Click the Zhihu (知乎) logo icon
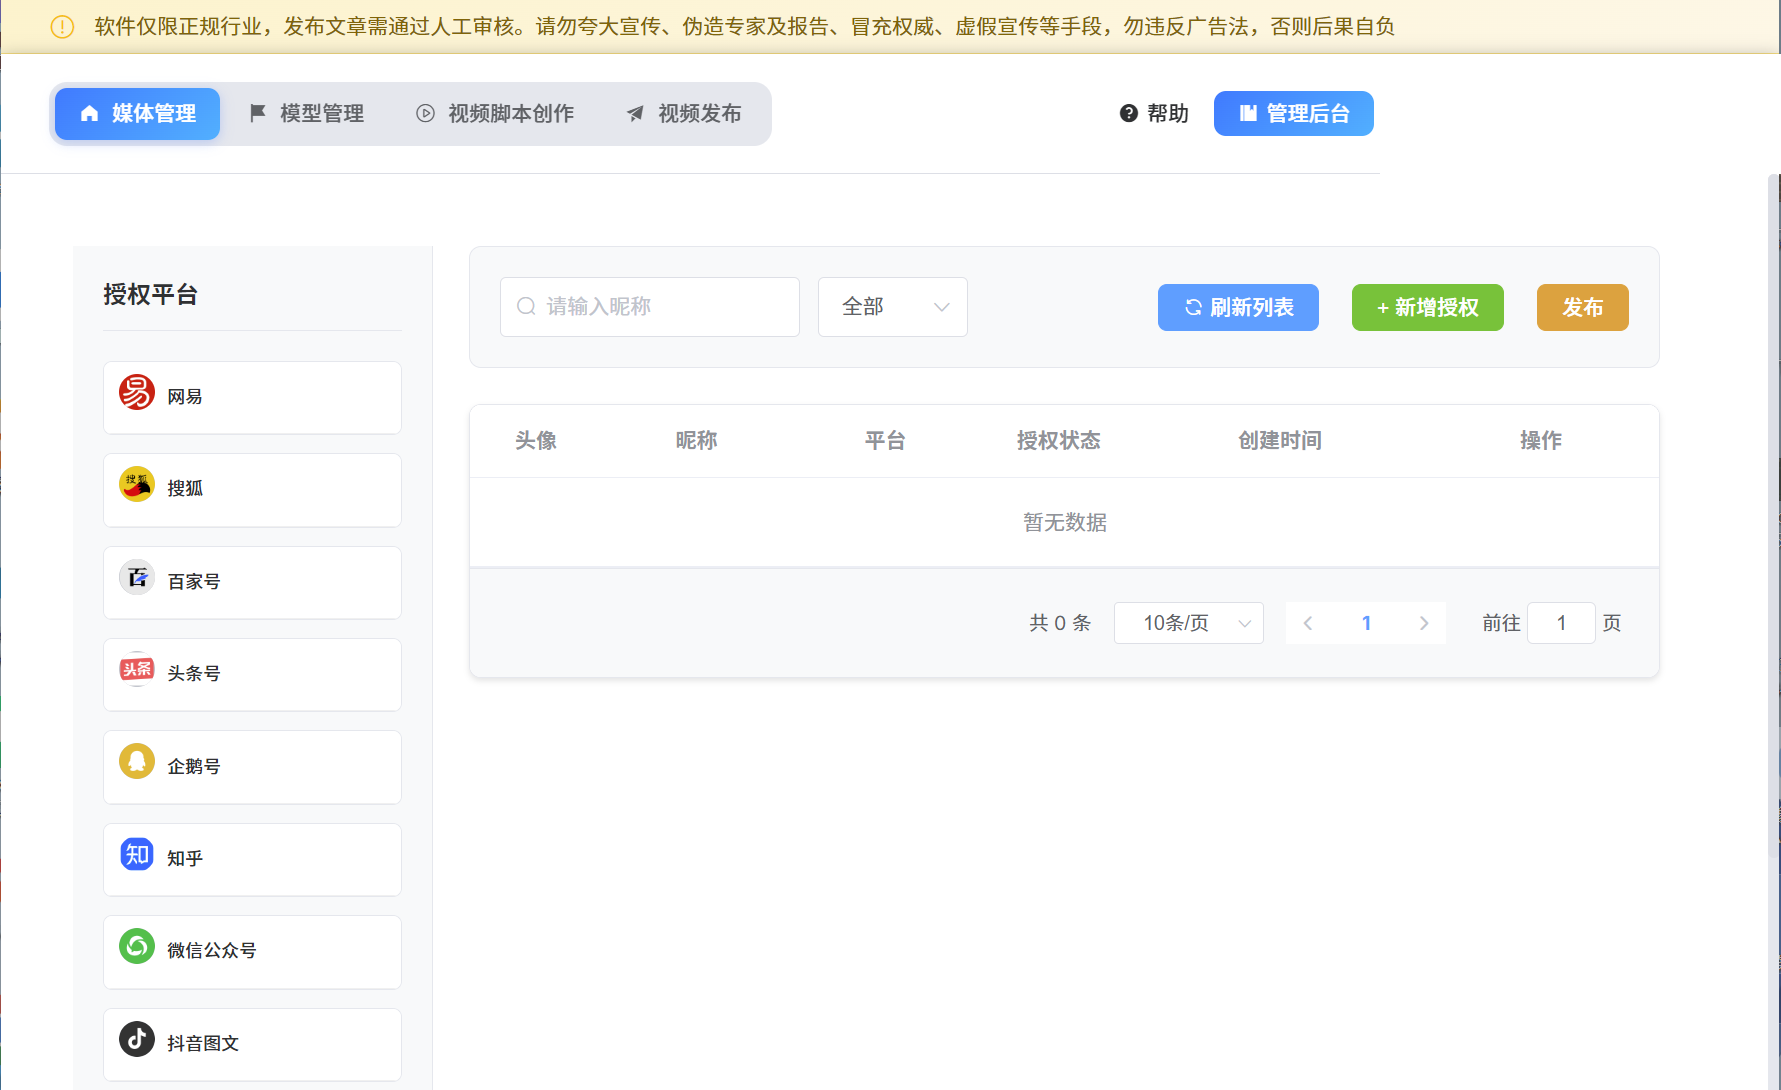 tap(137, 854)
